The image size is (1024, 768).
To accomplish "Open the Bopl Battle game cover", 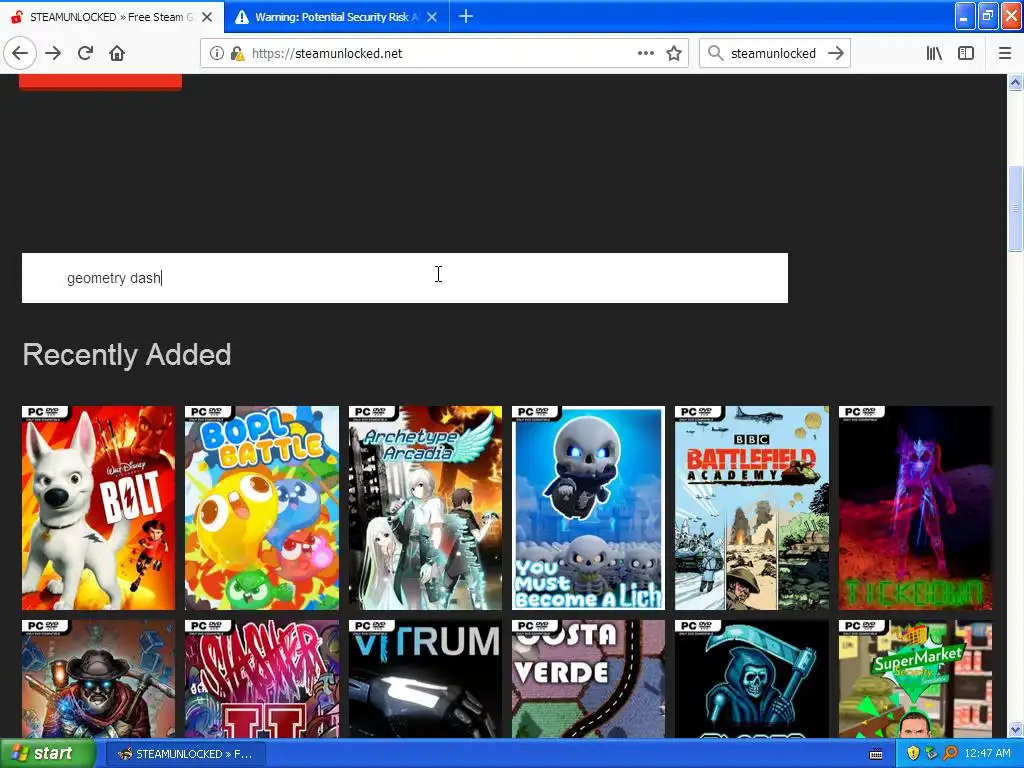I will pos(262,508).
